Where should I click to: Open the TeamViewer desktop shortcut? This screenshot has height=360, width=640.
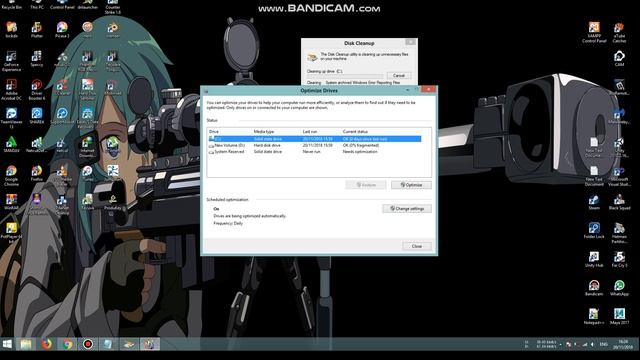pos(11,118)
